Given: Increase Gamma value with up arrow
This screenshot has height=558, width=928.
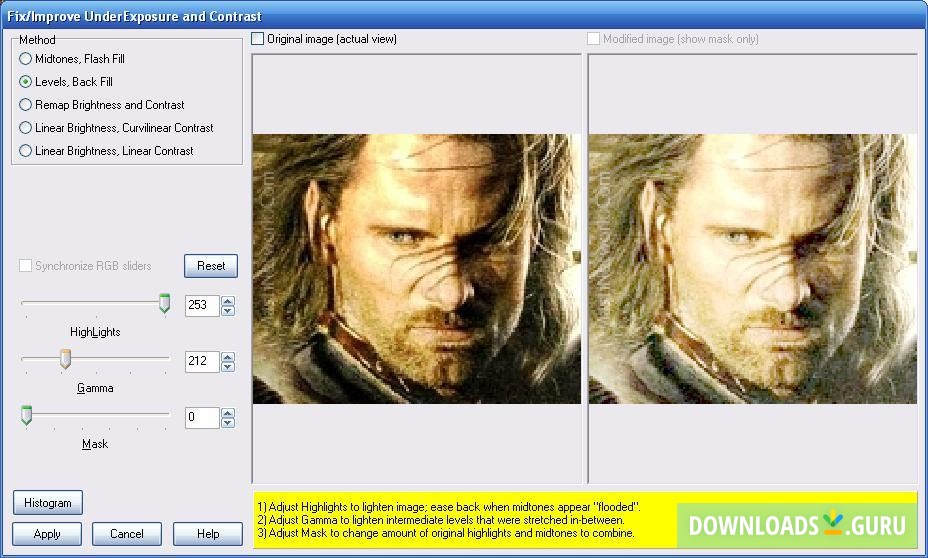Looking at the screenshot, I should (228, 356).
